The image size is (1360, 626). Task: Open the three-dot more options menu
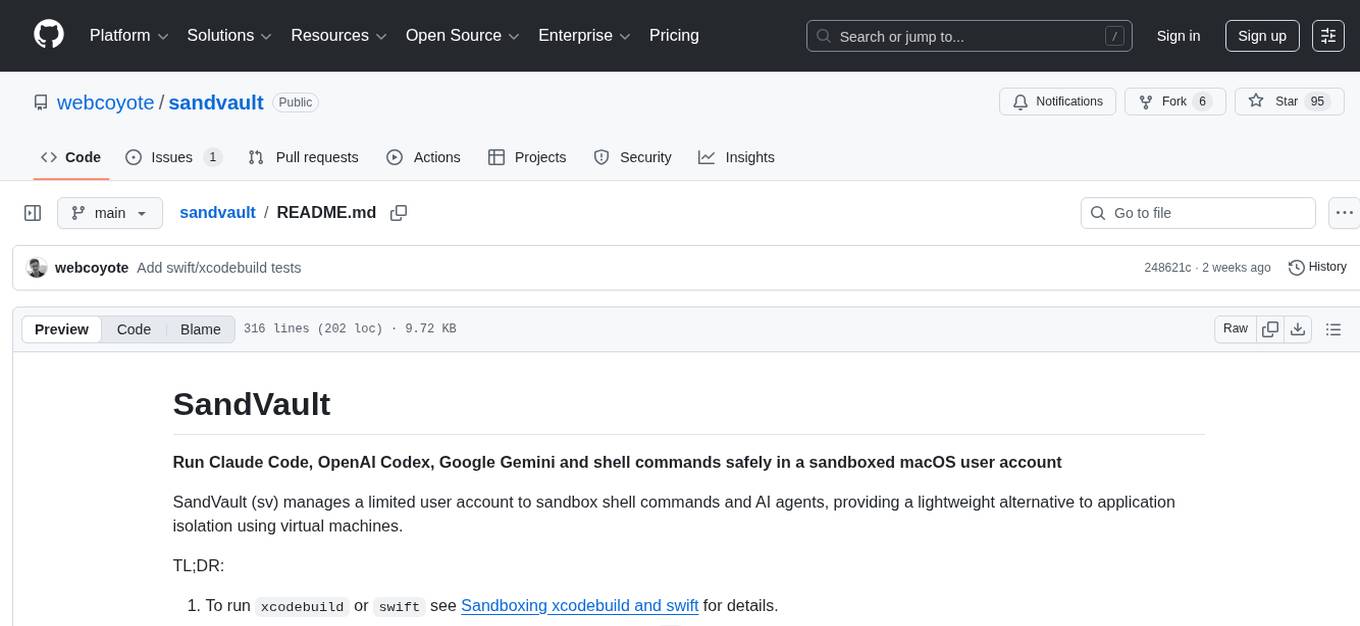click(x=1345, y=213)
